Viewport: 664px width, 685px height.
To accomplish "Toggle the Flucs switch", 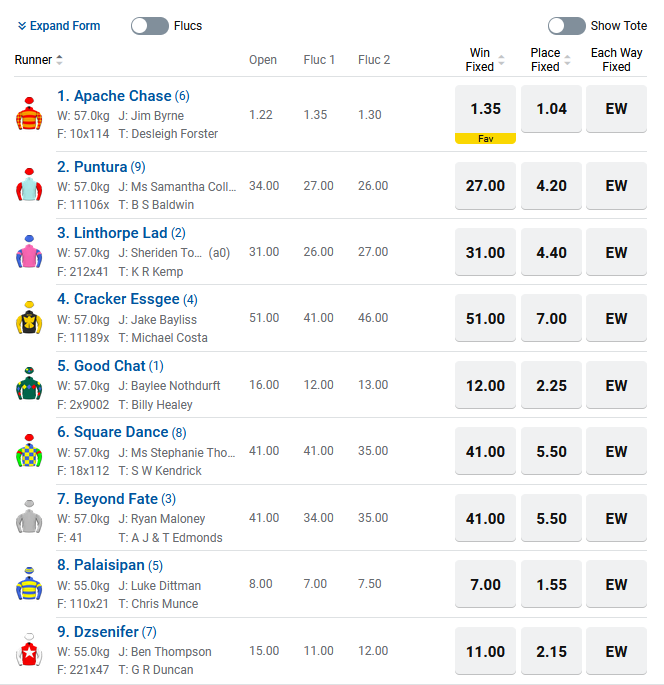I will (x=150, y=26).
